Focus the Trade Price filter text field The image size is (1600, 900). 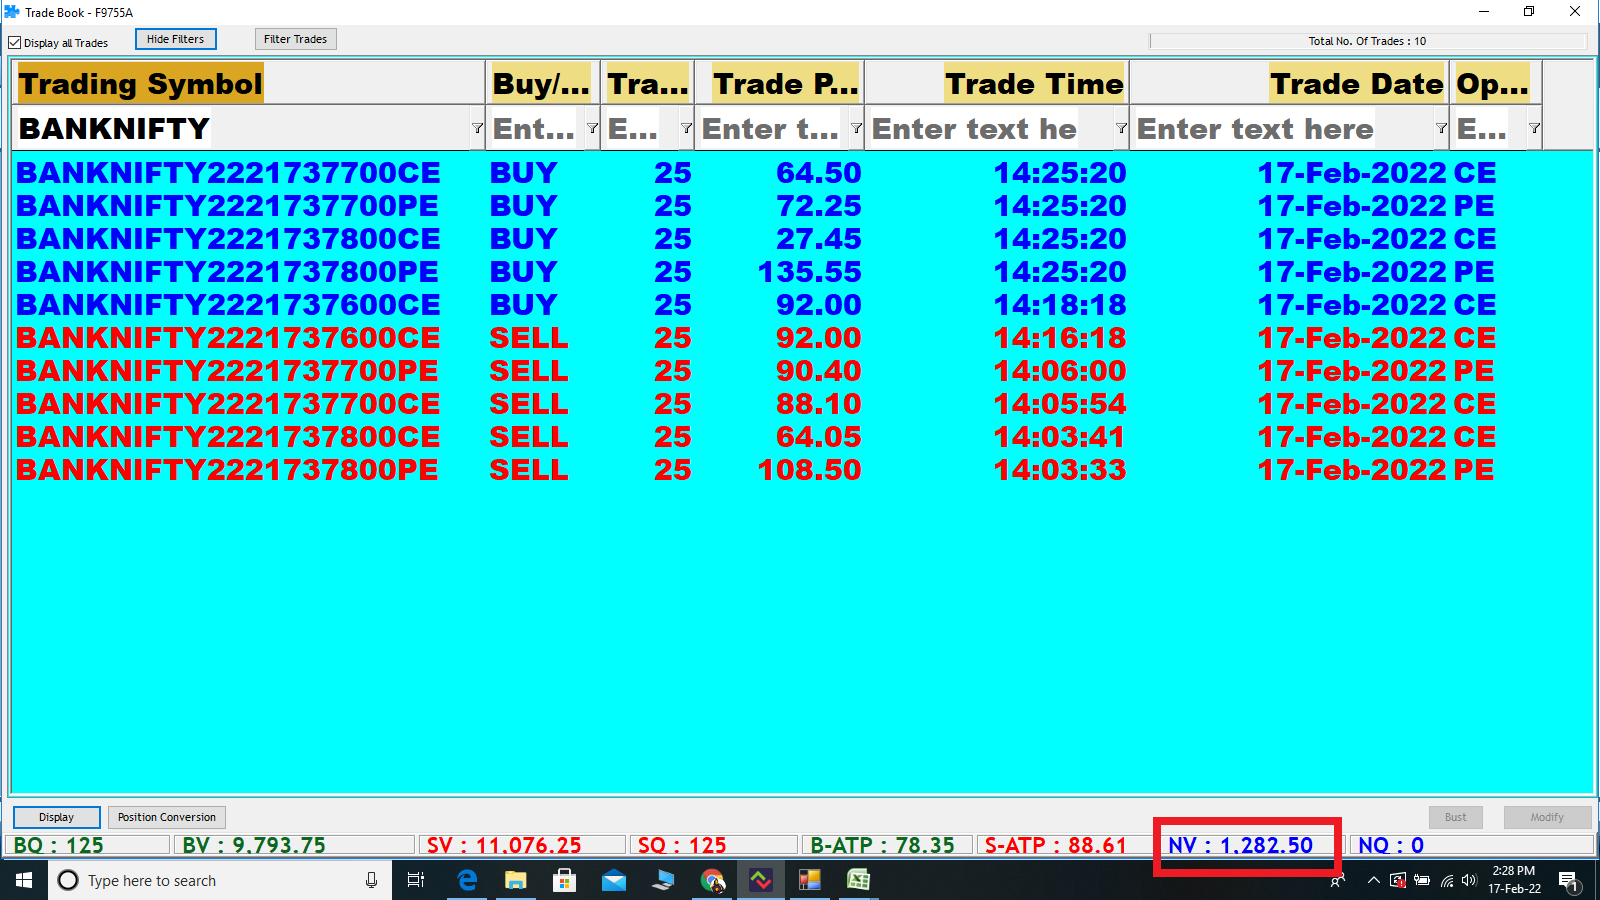[x=773, y=128]
